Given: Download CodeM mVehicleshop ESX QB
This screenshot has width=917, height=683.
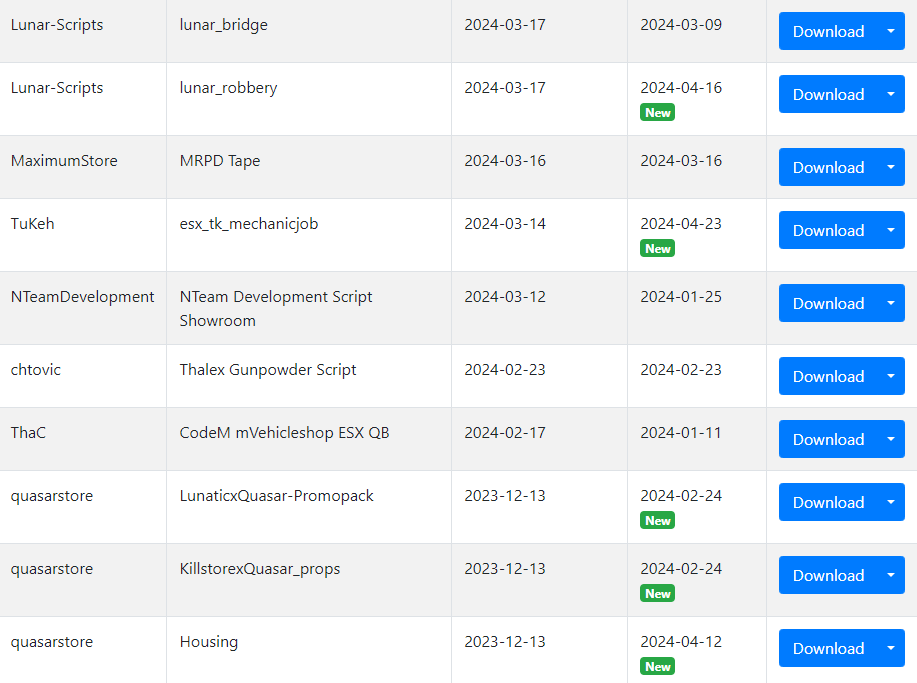Looking at the screenshot, I should tap(828, 439).
